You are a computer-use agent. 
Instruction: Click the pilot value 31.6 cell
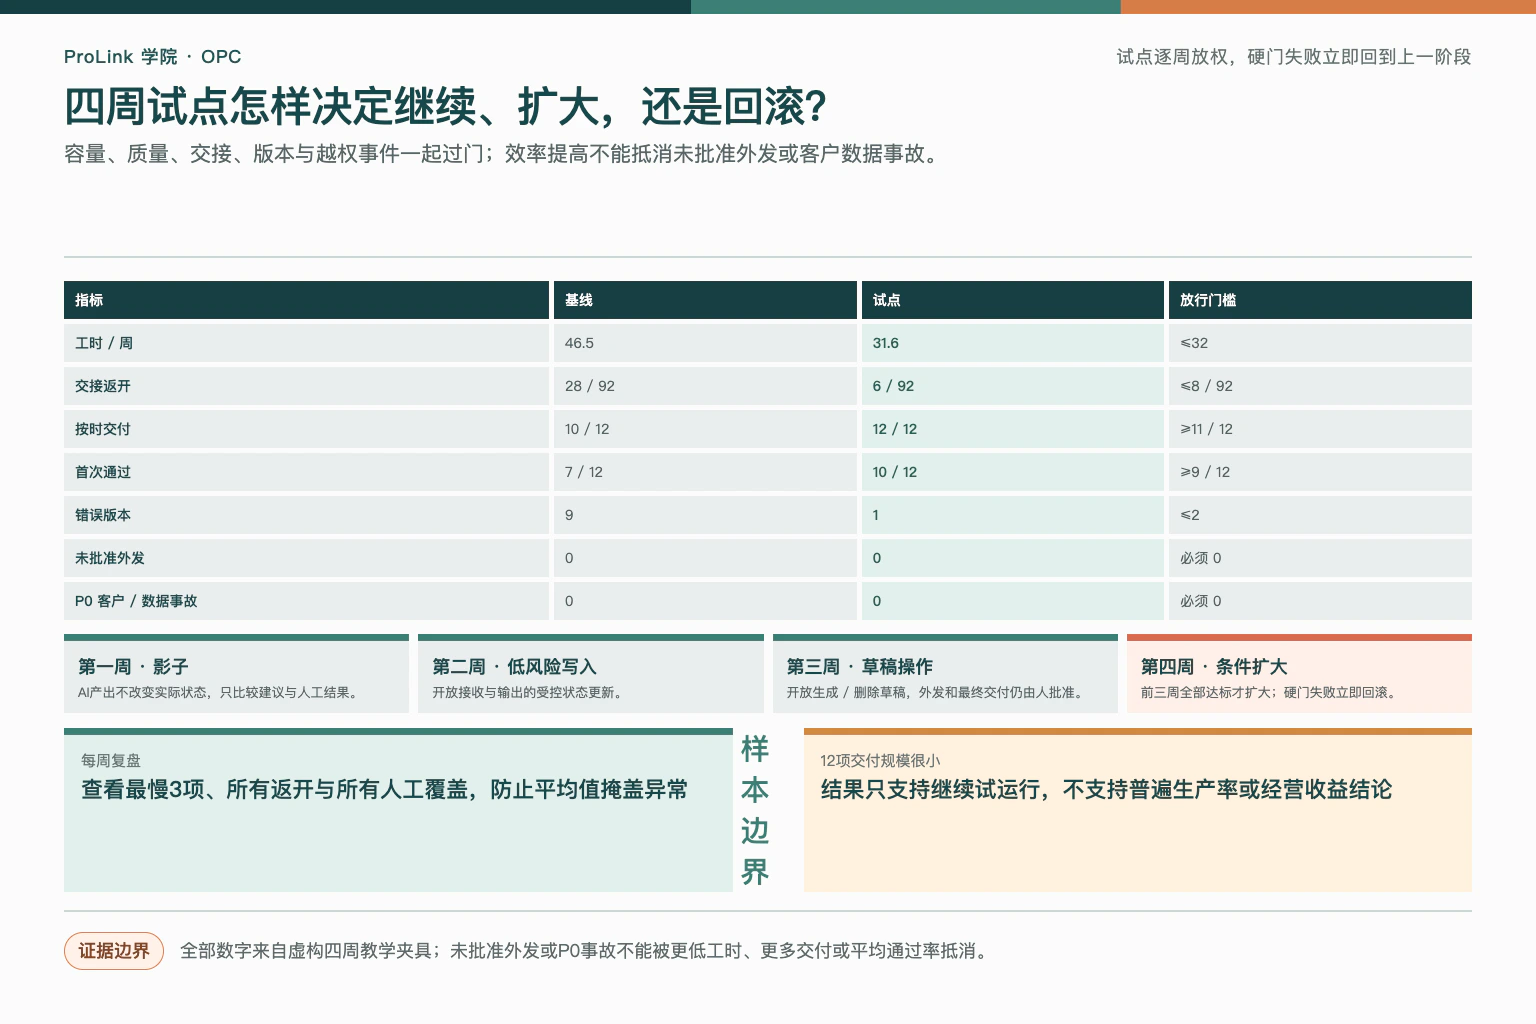click(x=1013, y=343)
